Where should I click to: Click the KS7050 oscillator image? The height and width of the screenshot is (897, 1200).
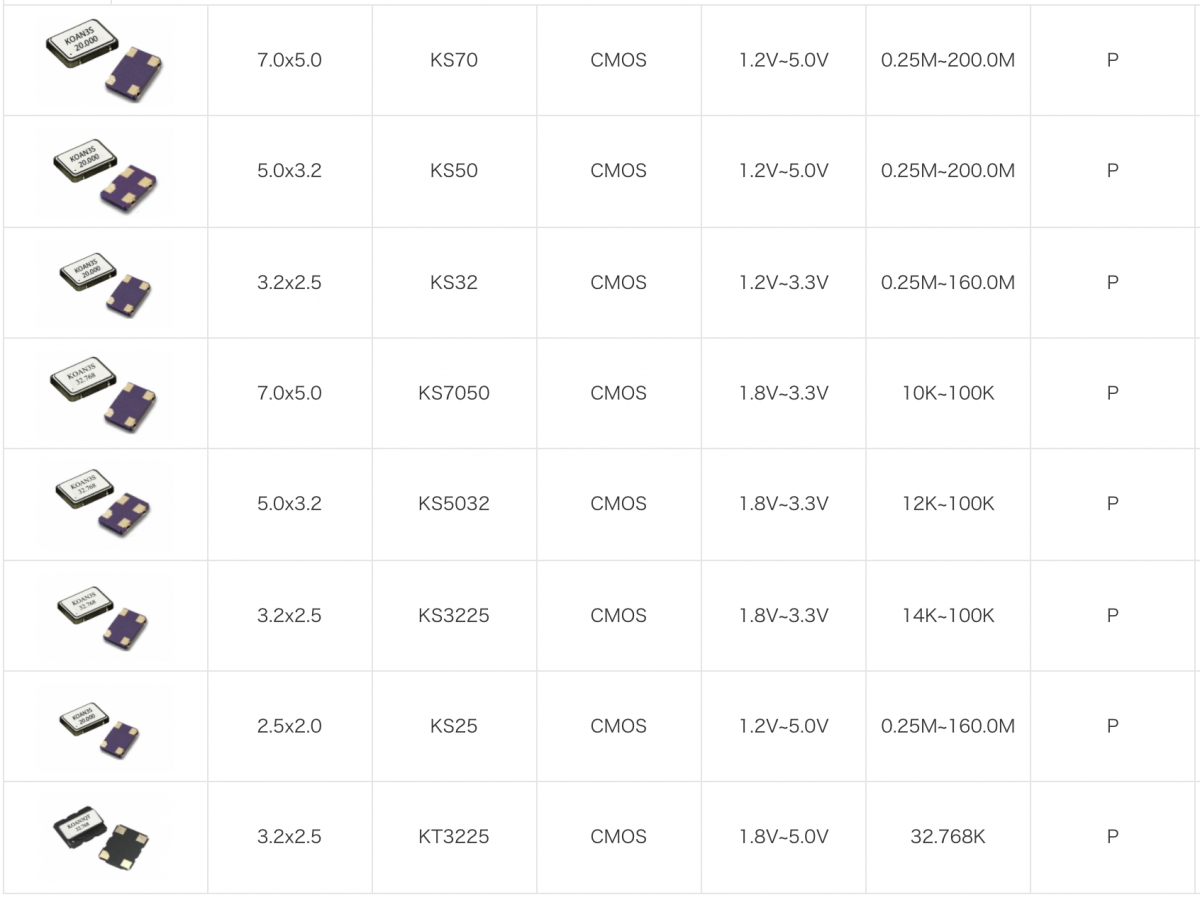click(104, 394)
